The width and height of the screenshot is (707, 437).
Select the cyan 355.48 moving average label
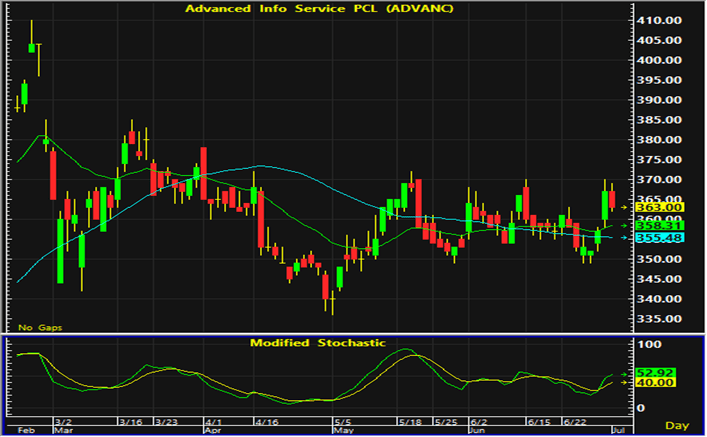click(659, 238)
